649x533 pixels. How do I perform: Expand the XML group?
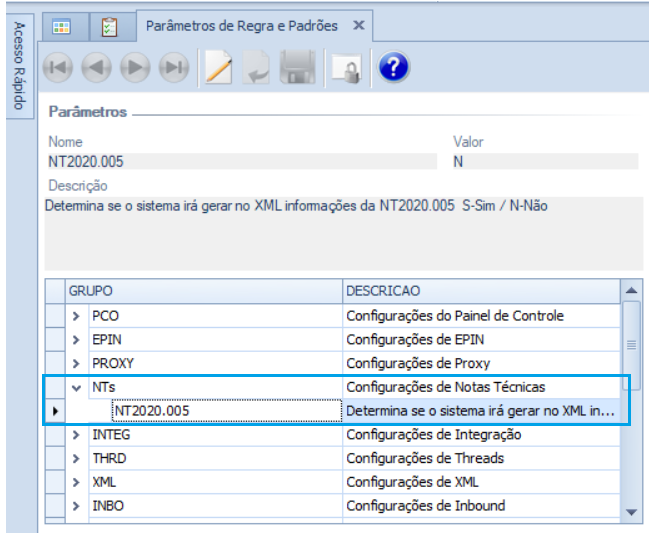tap(76, 483)
